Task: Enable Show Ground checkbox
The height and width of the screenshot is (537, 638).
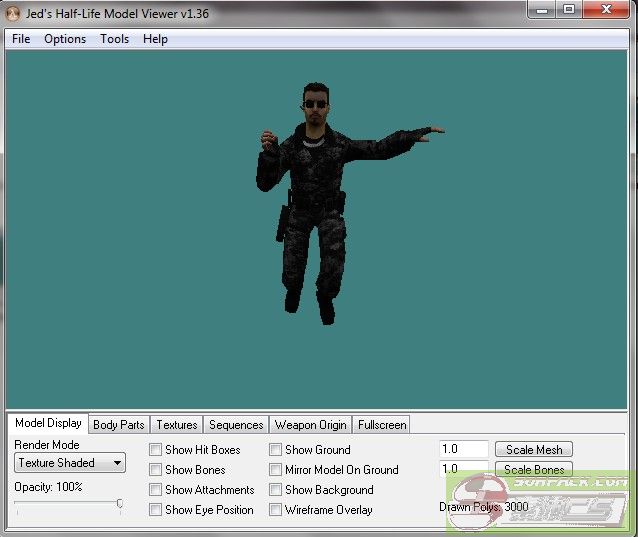Action: pyautogui.click(x=275, y=450)
